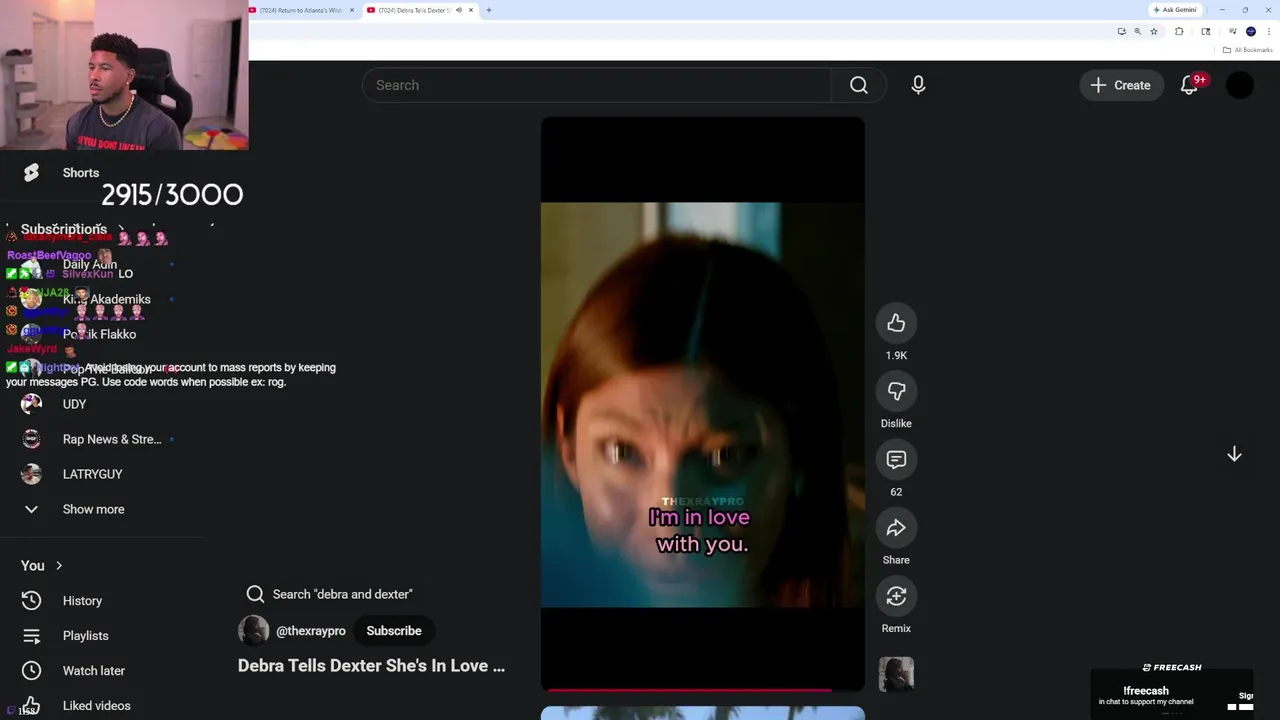1280x720 pixels.
Task: Open Rap News & Stre... subscription
Action: point(112,439)
